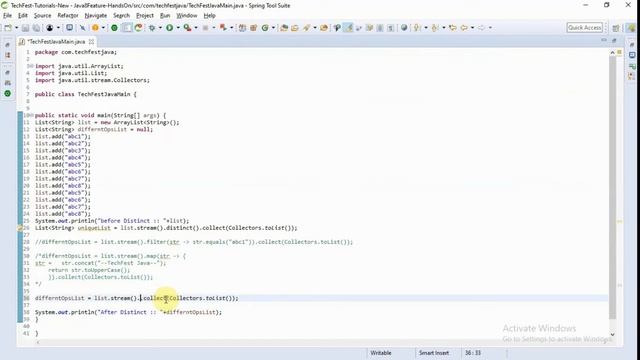Click the Relaunch refresh toolbar icon
This screenshot has width=640, height=360.
coord(138,28)
